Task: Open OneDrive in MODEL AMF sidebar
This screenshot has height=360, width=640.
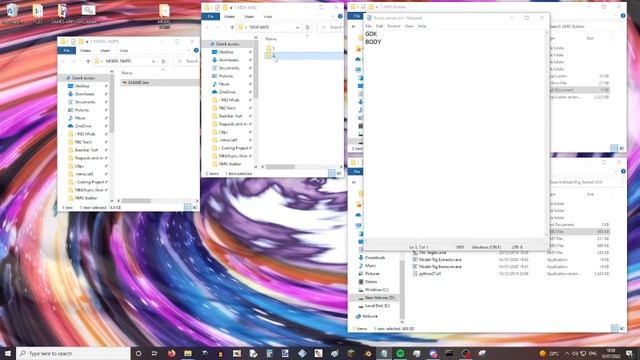Action: (x=83, y=126)
